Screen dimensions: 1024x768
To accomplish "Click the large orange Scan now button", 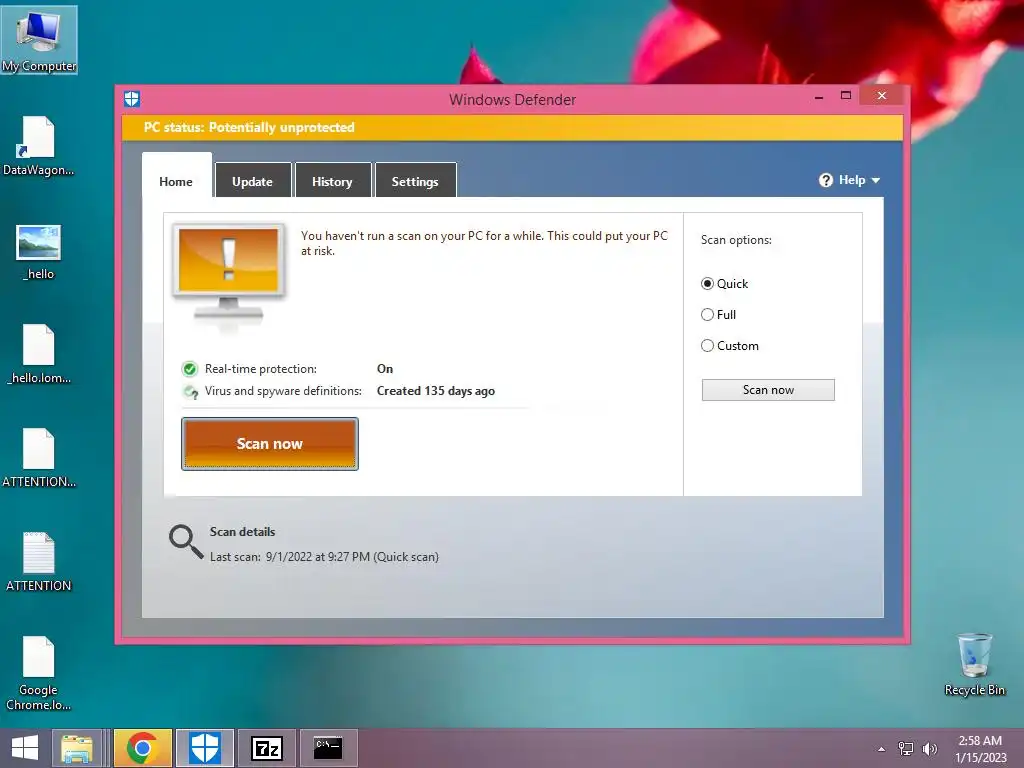I will coord(270,444).
